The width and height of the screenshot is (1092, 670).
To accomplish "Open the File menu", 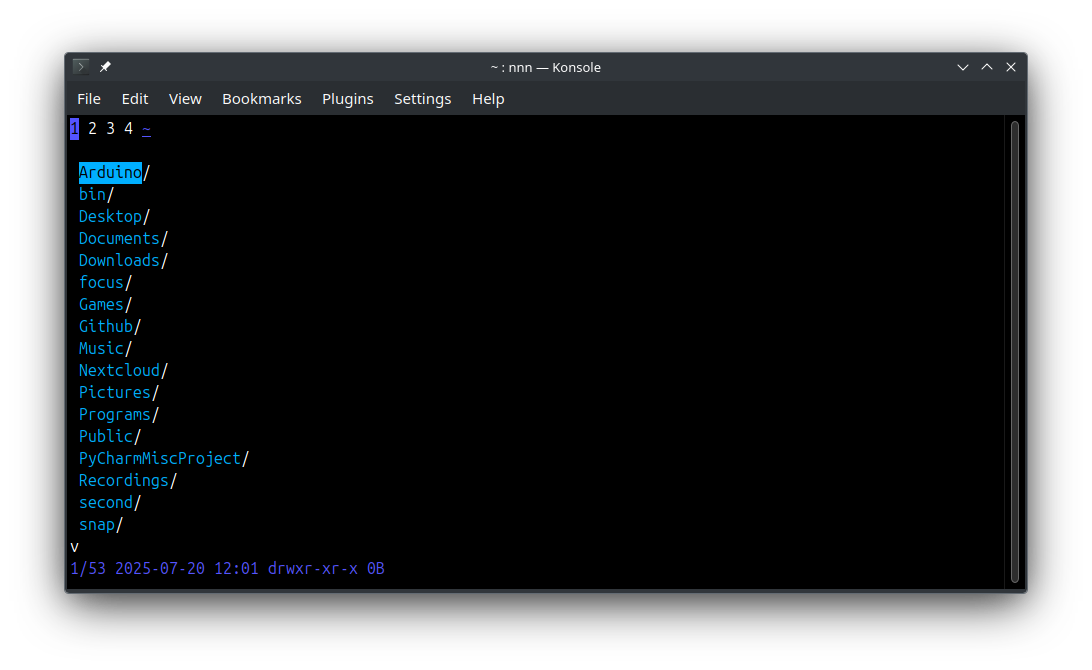I will (x=88, y=99).
